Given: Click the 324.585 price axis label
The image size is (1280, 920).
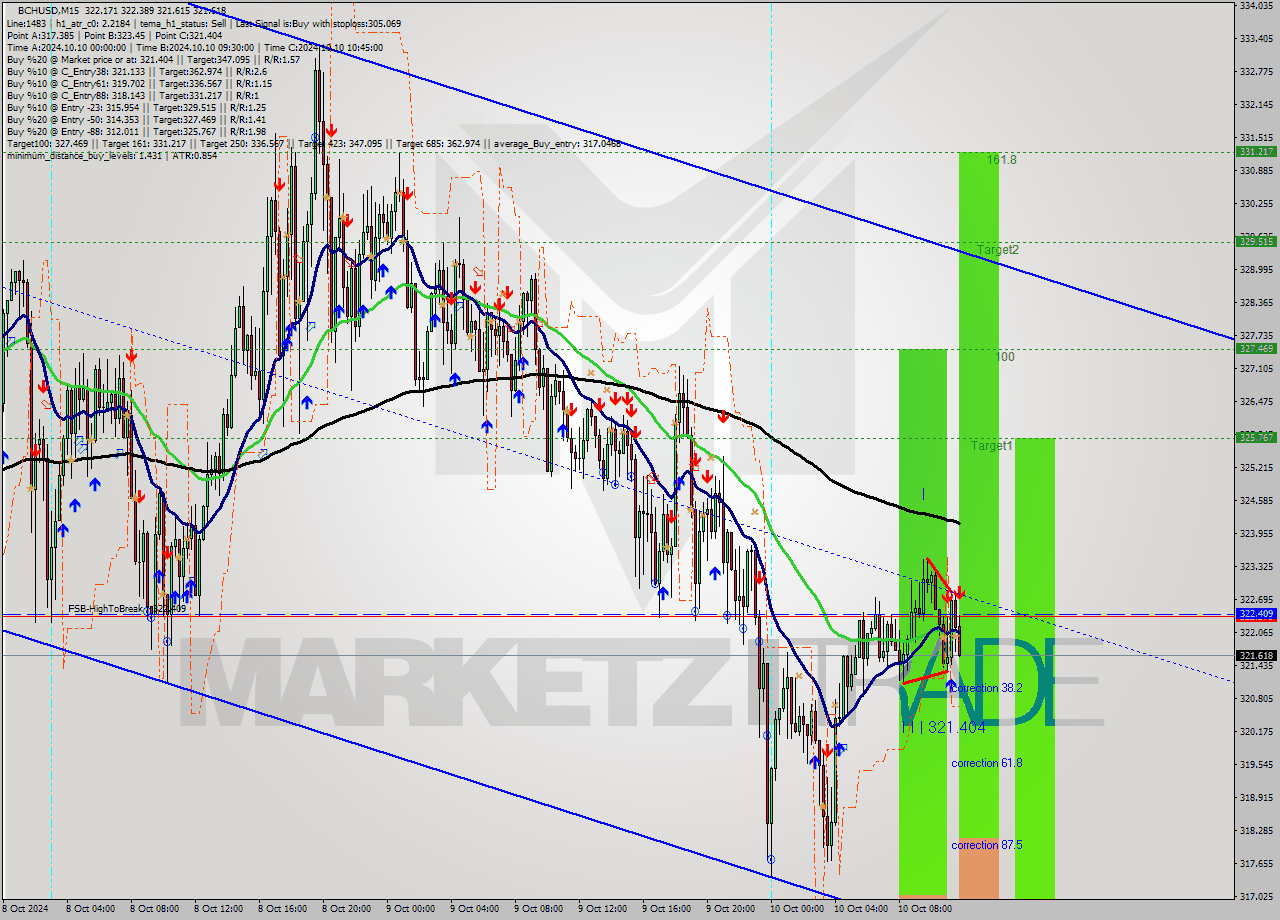Looking at the screenshot, I should point(1256,500).
